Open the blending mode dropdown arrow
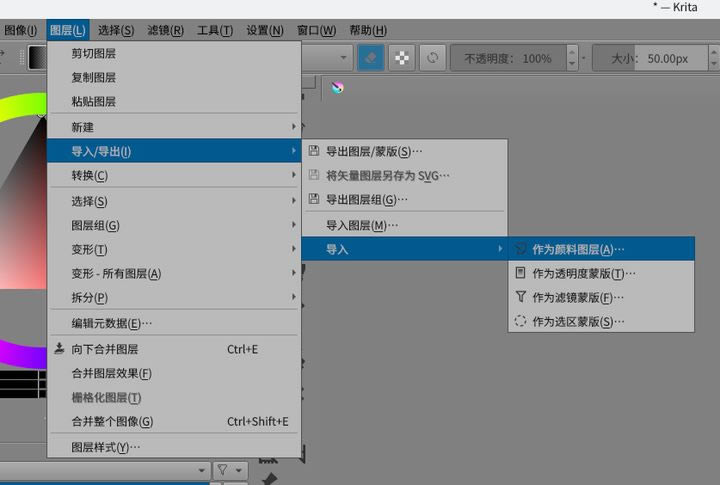This screenshot has width=720, height=485. coord(343,57)
